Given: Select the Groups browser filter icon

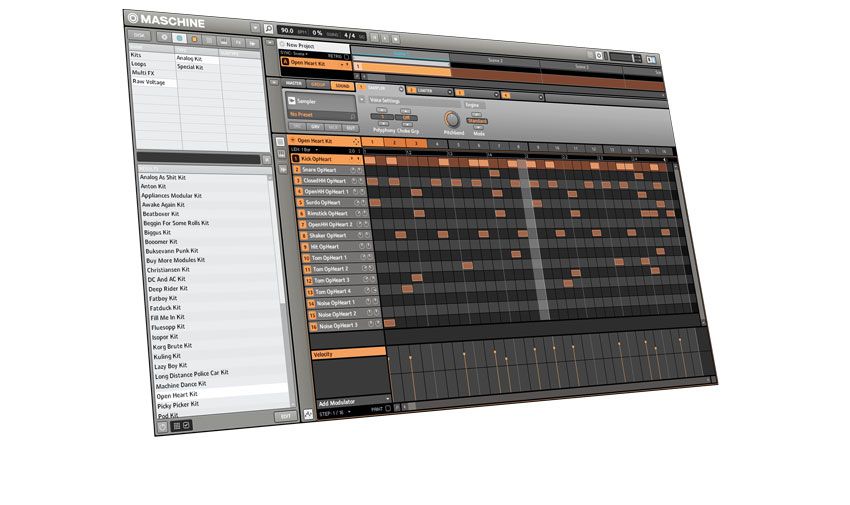Looking at the screenshot, I should pyautogui.click(x=179, y=38).
